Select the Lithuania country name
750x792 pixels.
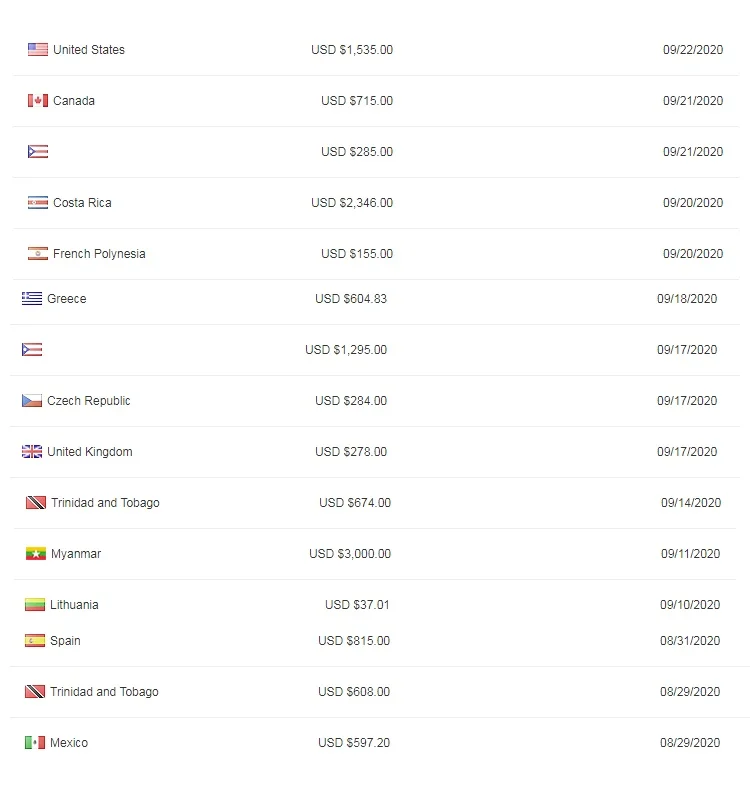coord(74,605)
